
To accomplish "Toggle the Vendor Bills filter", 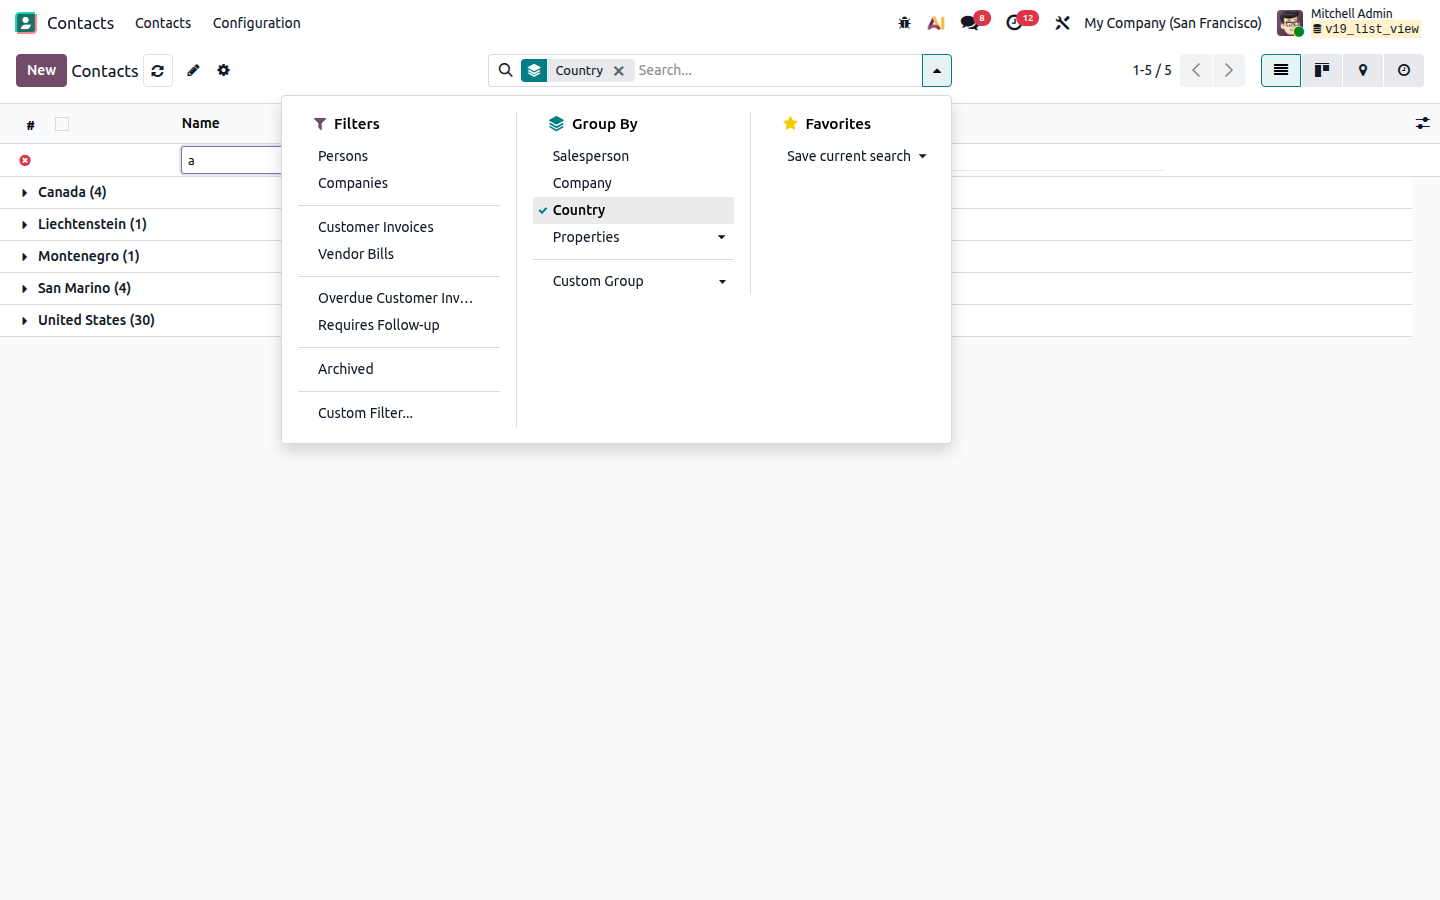I will coord(398,254).
